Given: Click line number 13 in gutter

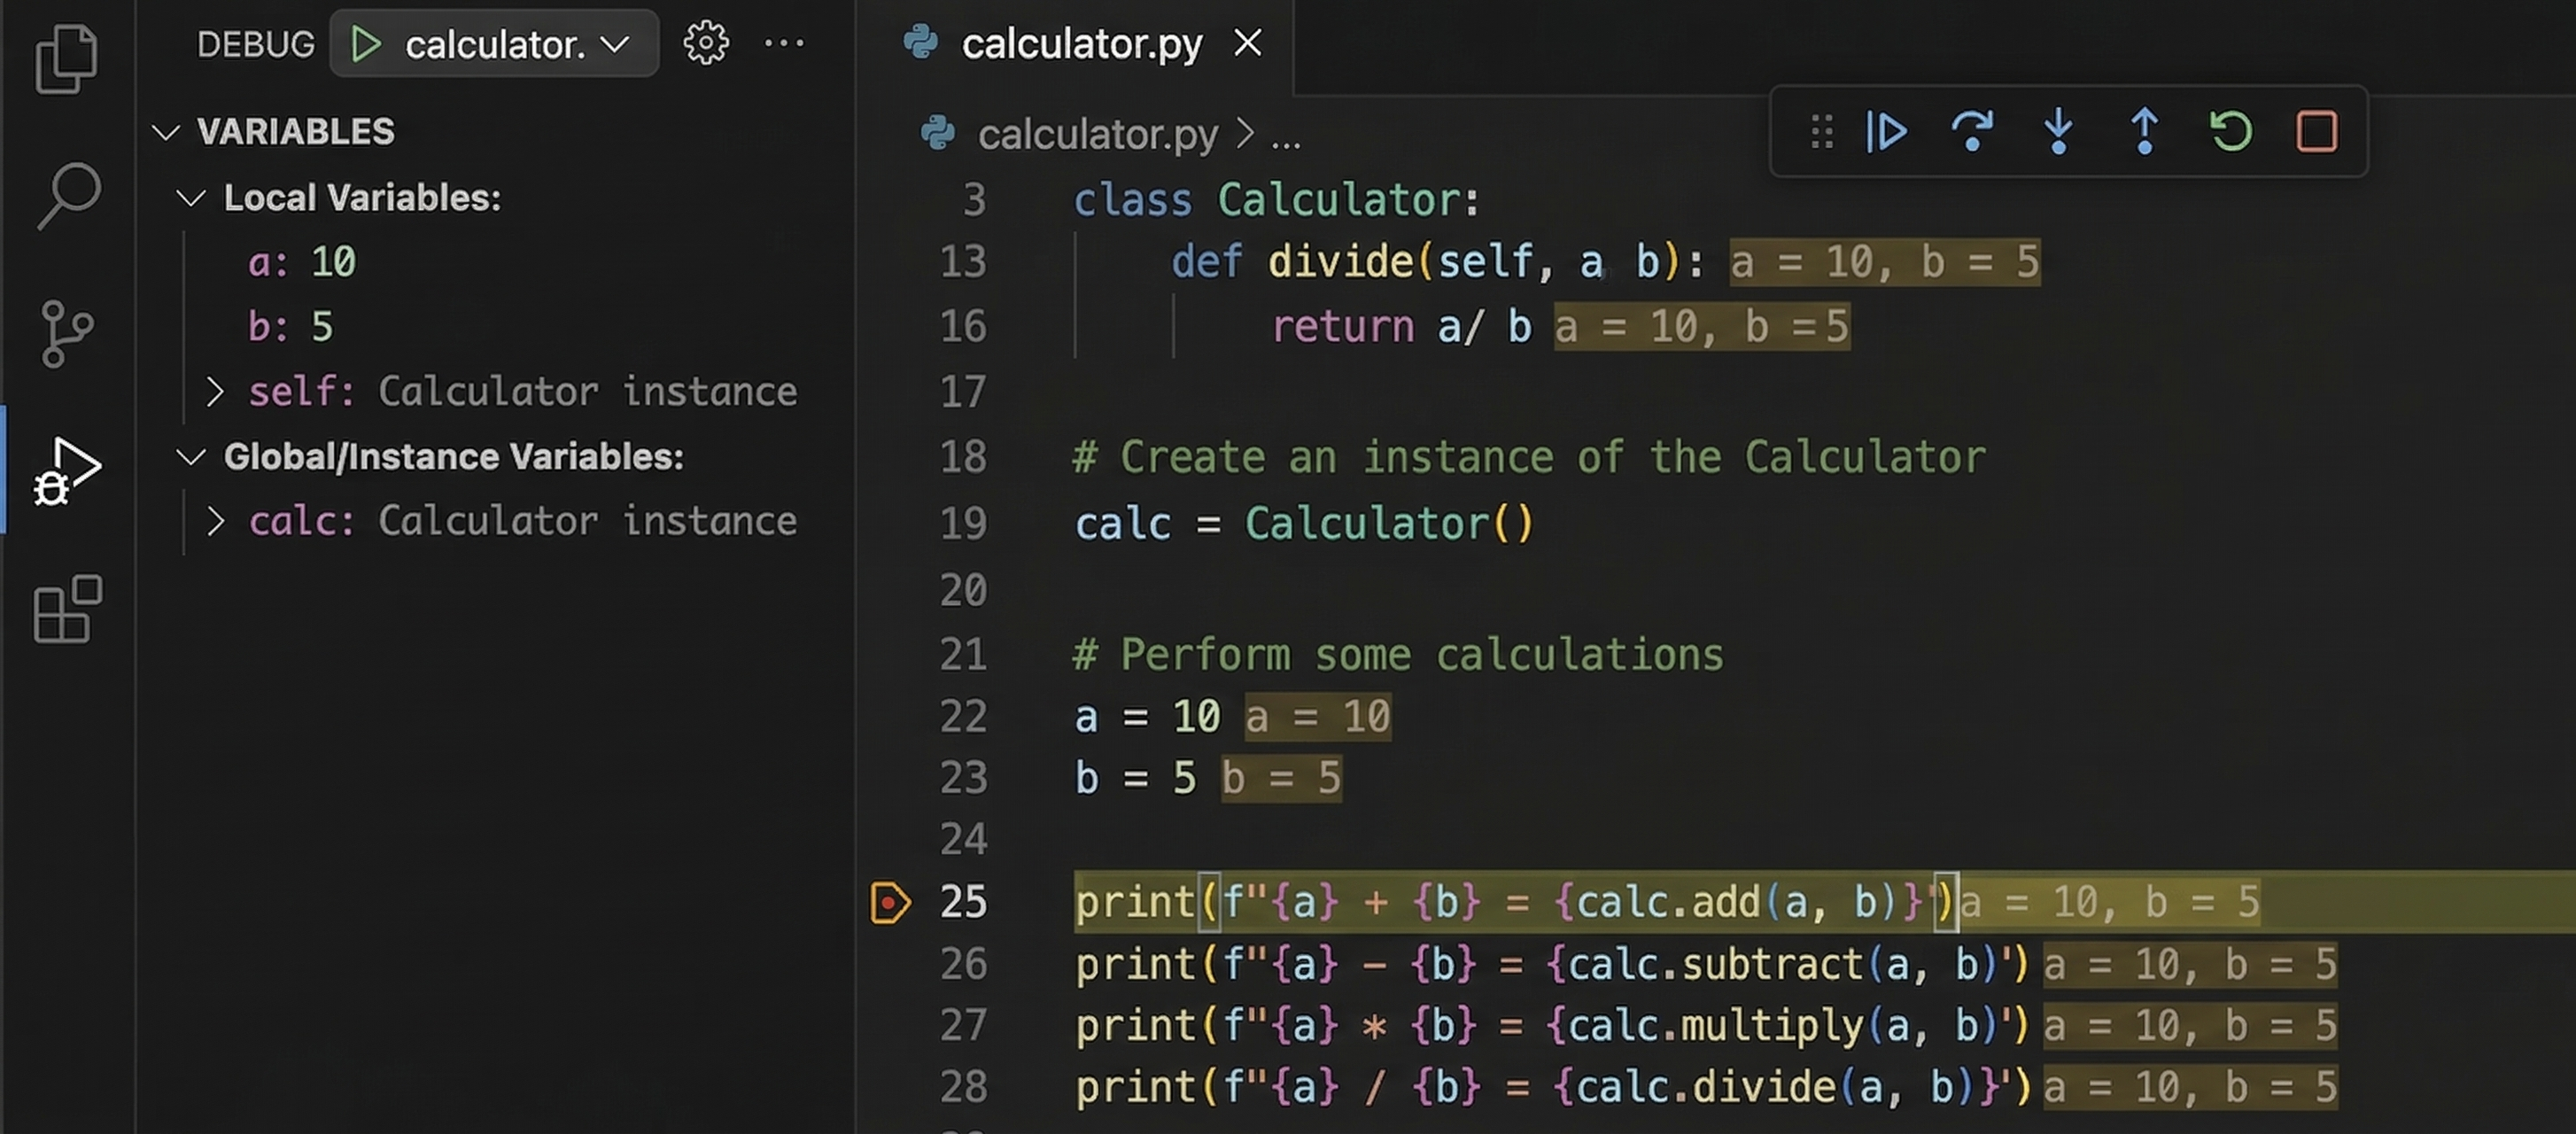Looking at the screenshot, I should (962, 262).
